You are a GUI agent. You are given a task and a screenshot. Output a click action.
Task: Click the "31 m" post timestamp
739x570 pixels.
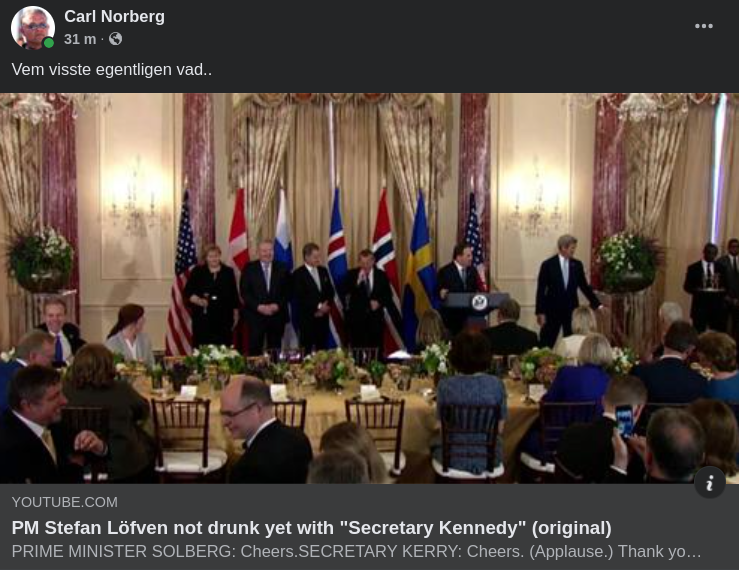coord(80,39)
